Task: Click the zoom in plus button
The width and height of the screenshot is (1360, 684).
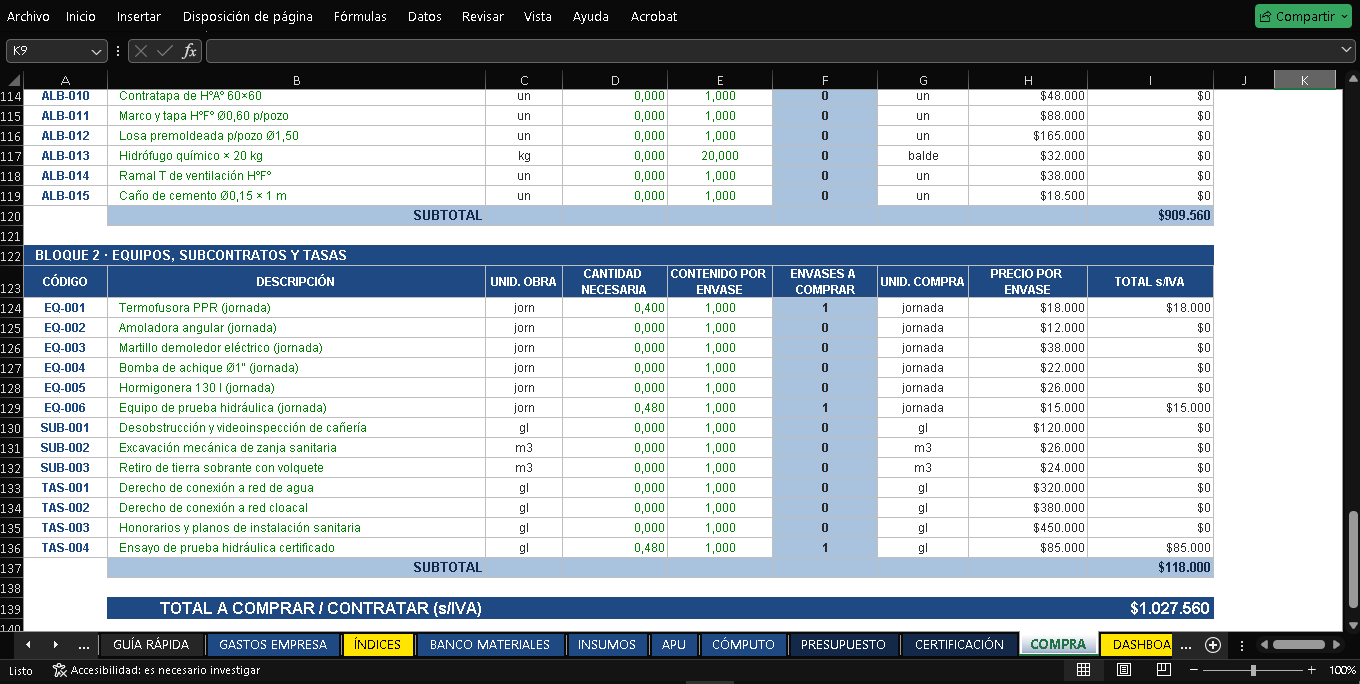Action: pos(1311,670)
